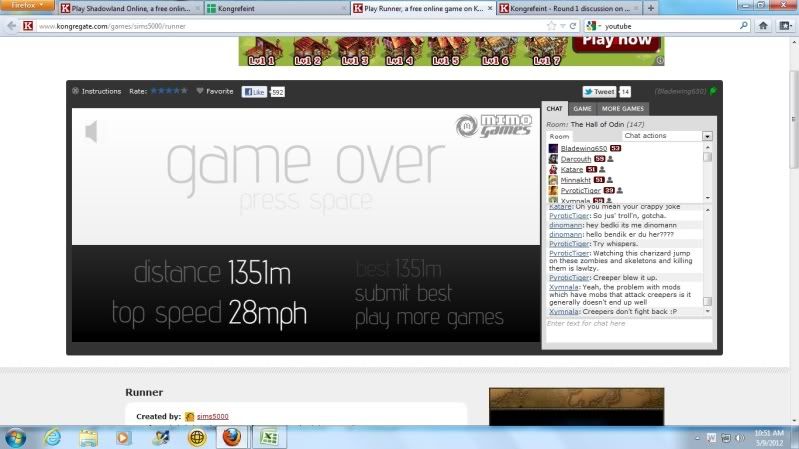Click the taskbar clock
799x449 pixels.
[769, 438]
